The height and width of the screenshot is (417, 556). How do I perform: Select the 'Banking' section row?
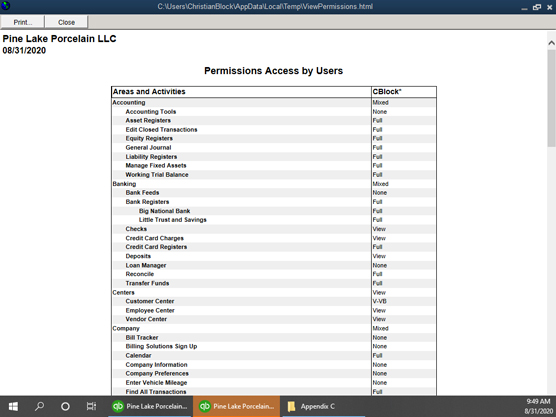(274, 184)
